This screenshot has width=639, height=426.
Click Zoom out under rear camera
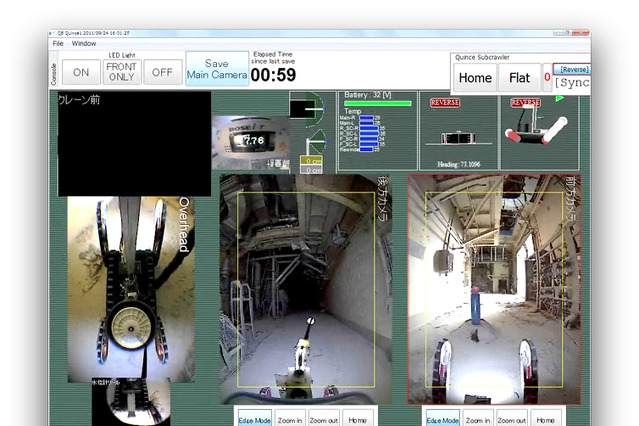[324, 419]
